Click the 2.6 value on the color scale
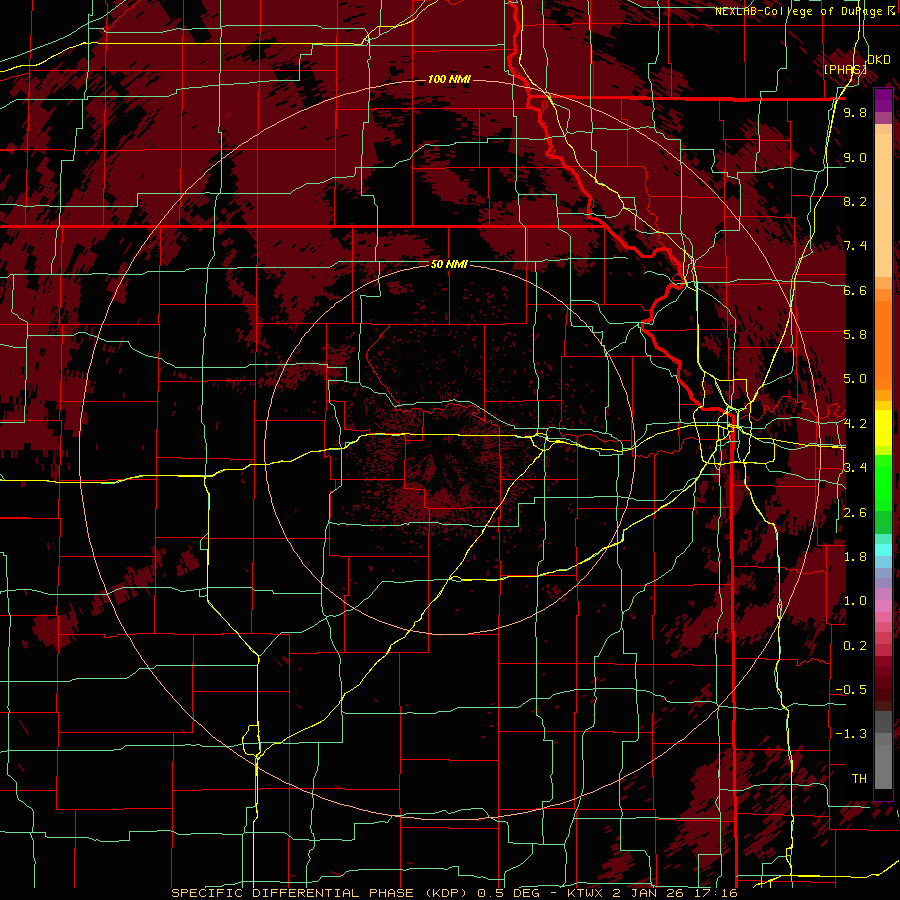This screenshot has width=900, height=900. coord(855,513)
